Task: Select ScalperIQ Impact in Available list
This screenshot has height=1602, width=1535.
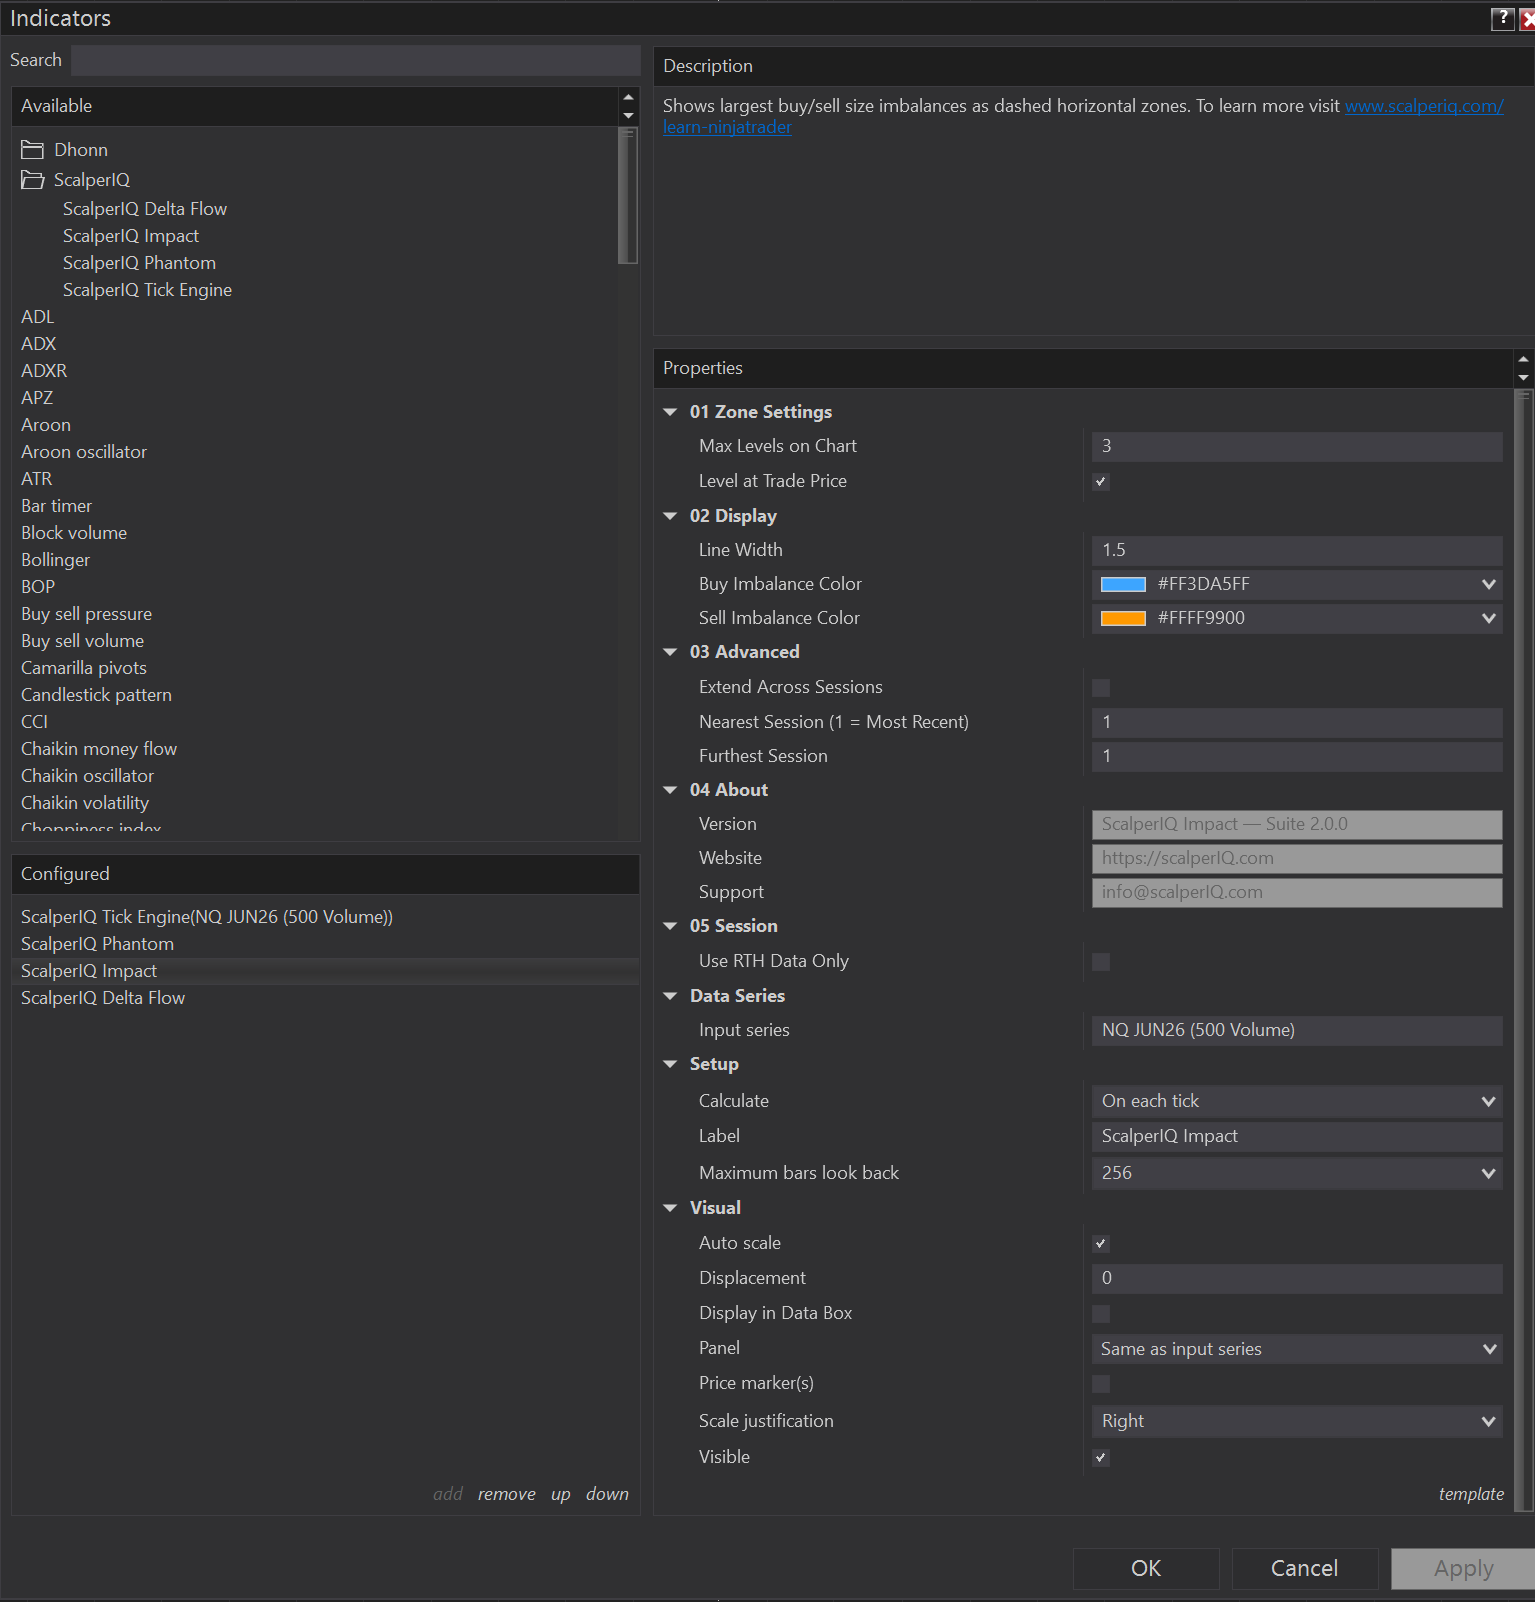Action: point(131,236)
